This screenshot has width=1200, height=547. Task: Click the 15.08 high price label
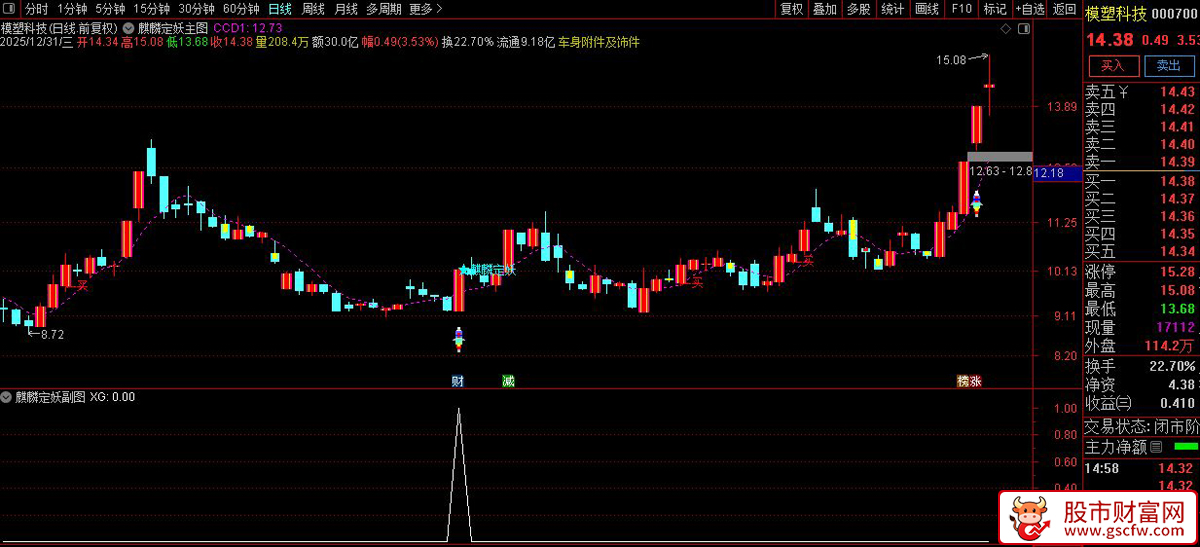951,60
